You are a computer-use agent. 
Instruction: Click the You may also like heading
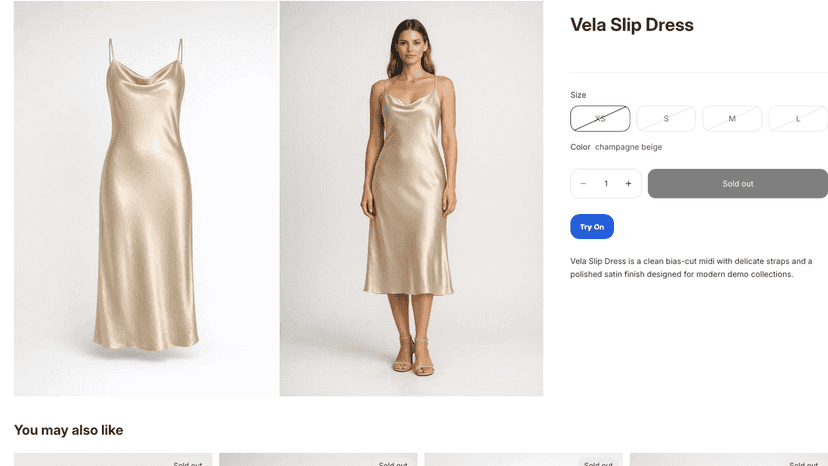(x=69, y=430)
